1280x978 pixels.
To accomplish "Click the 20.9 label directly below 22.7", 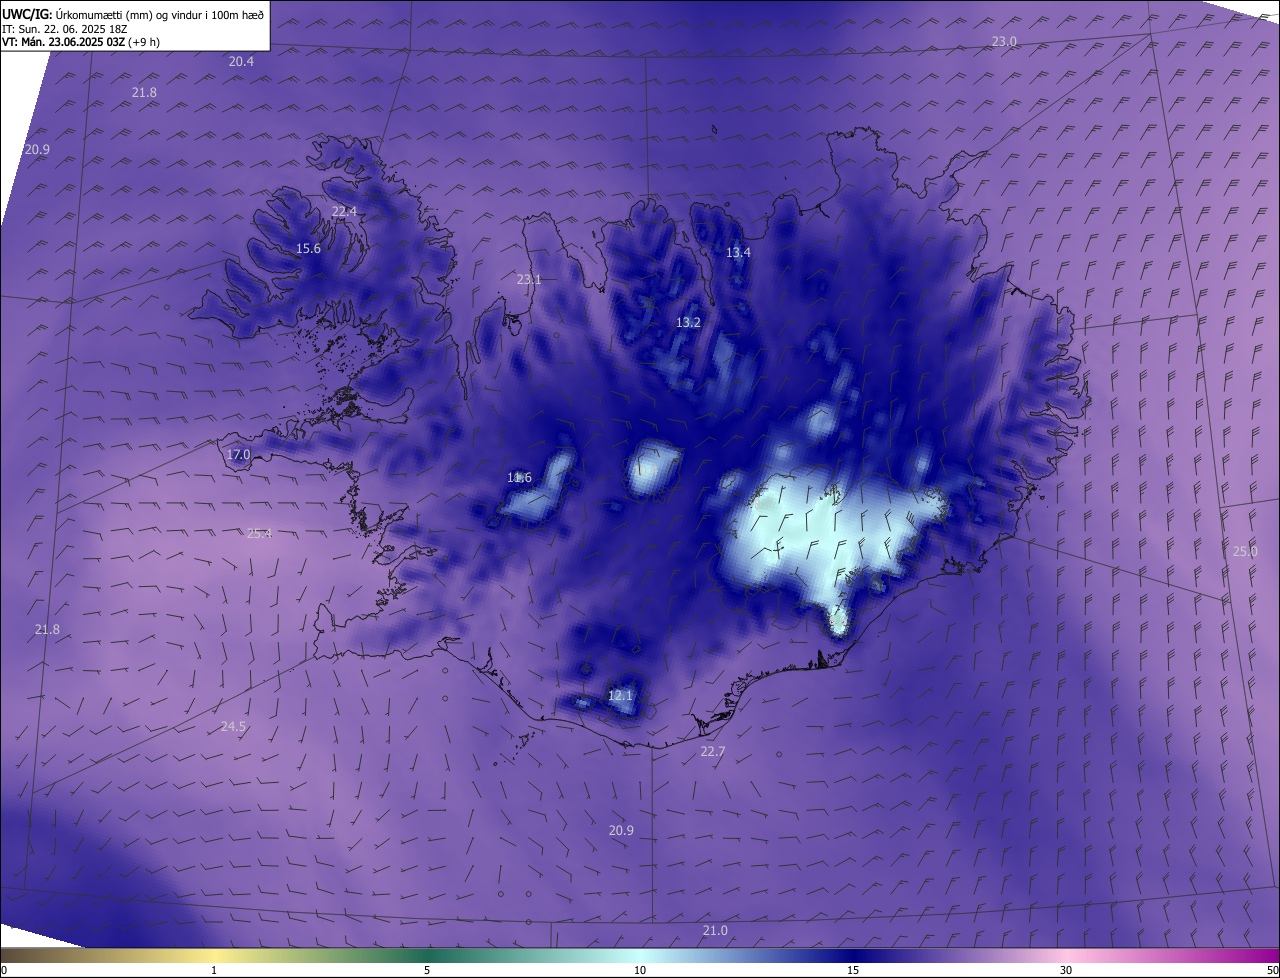I will point(621,831).
